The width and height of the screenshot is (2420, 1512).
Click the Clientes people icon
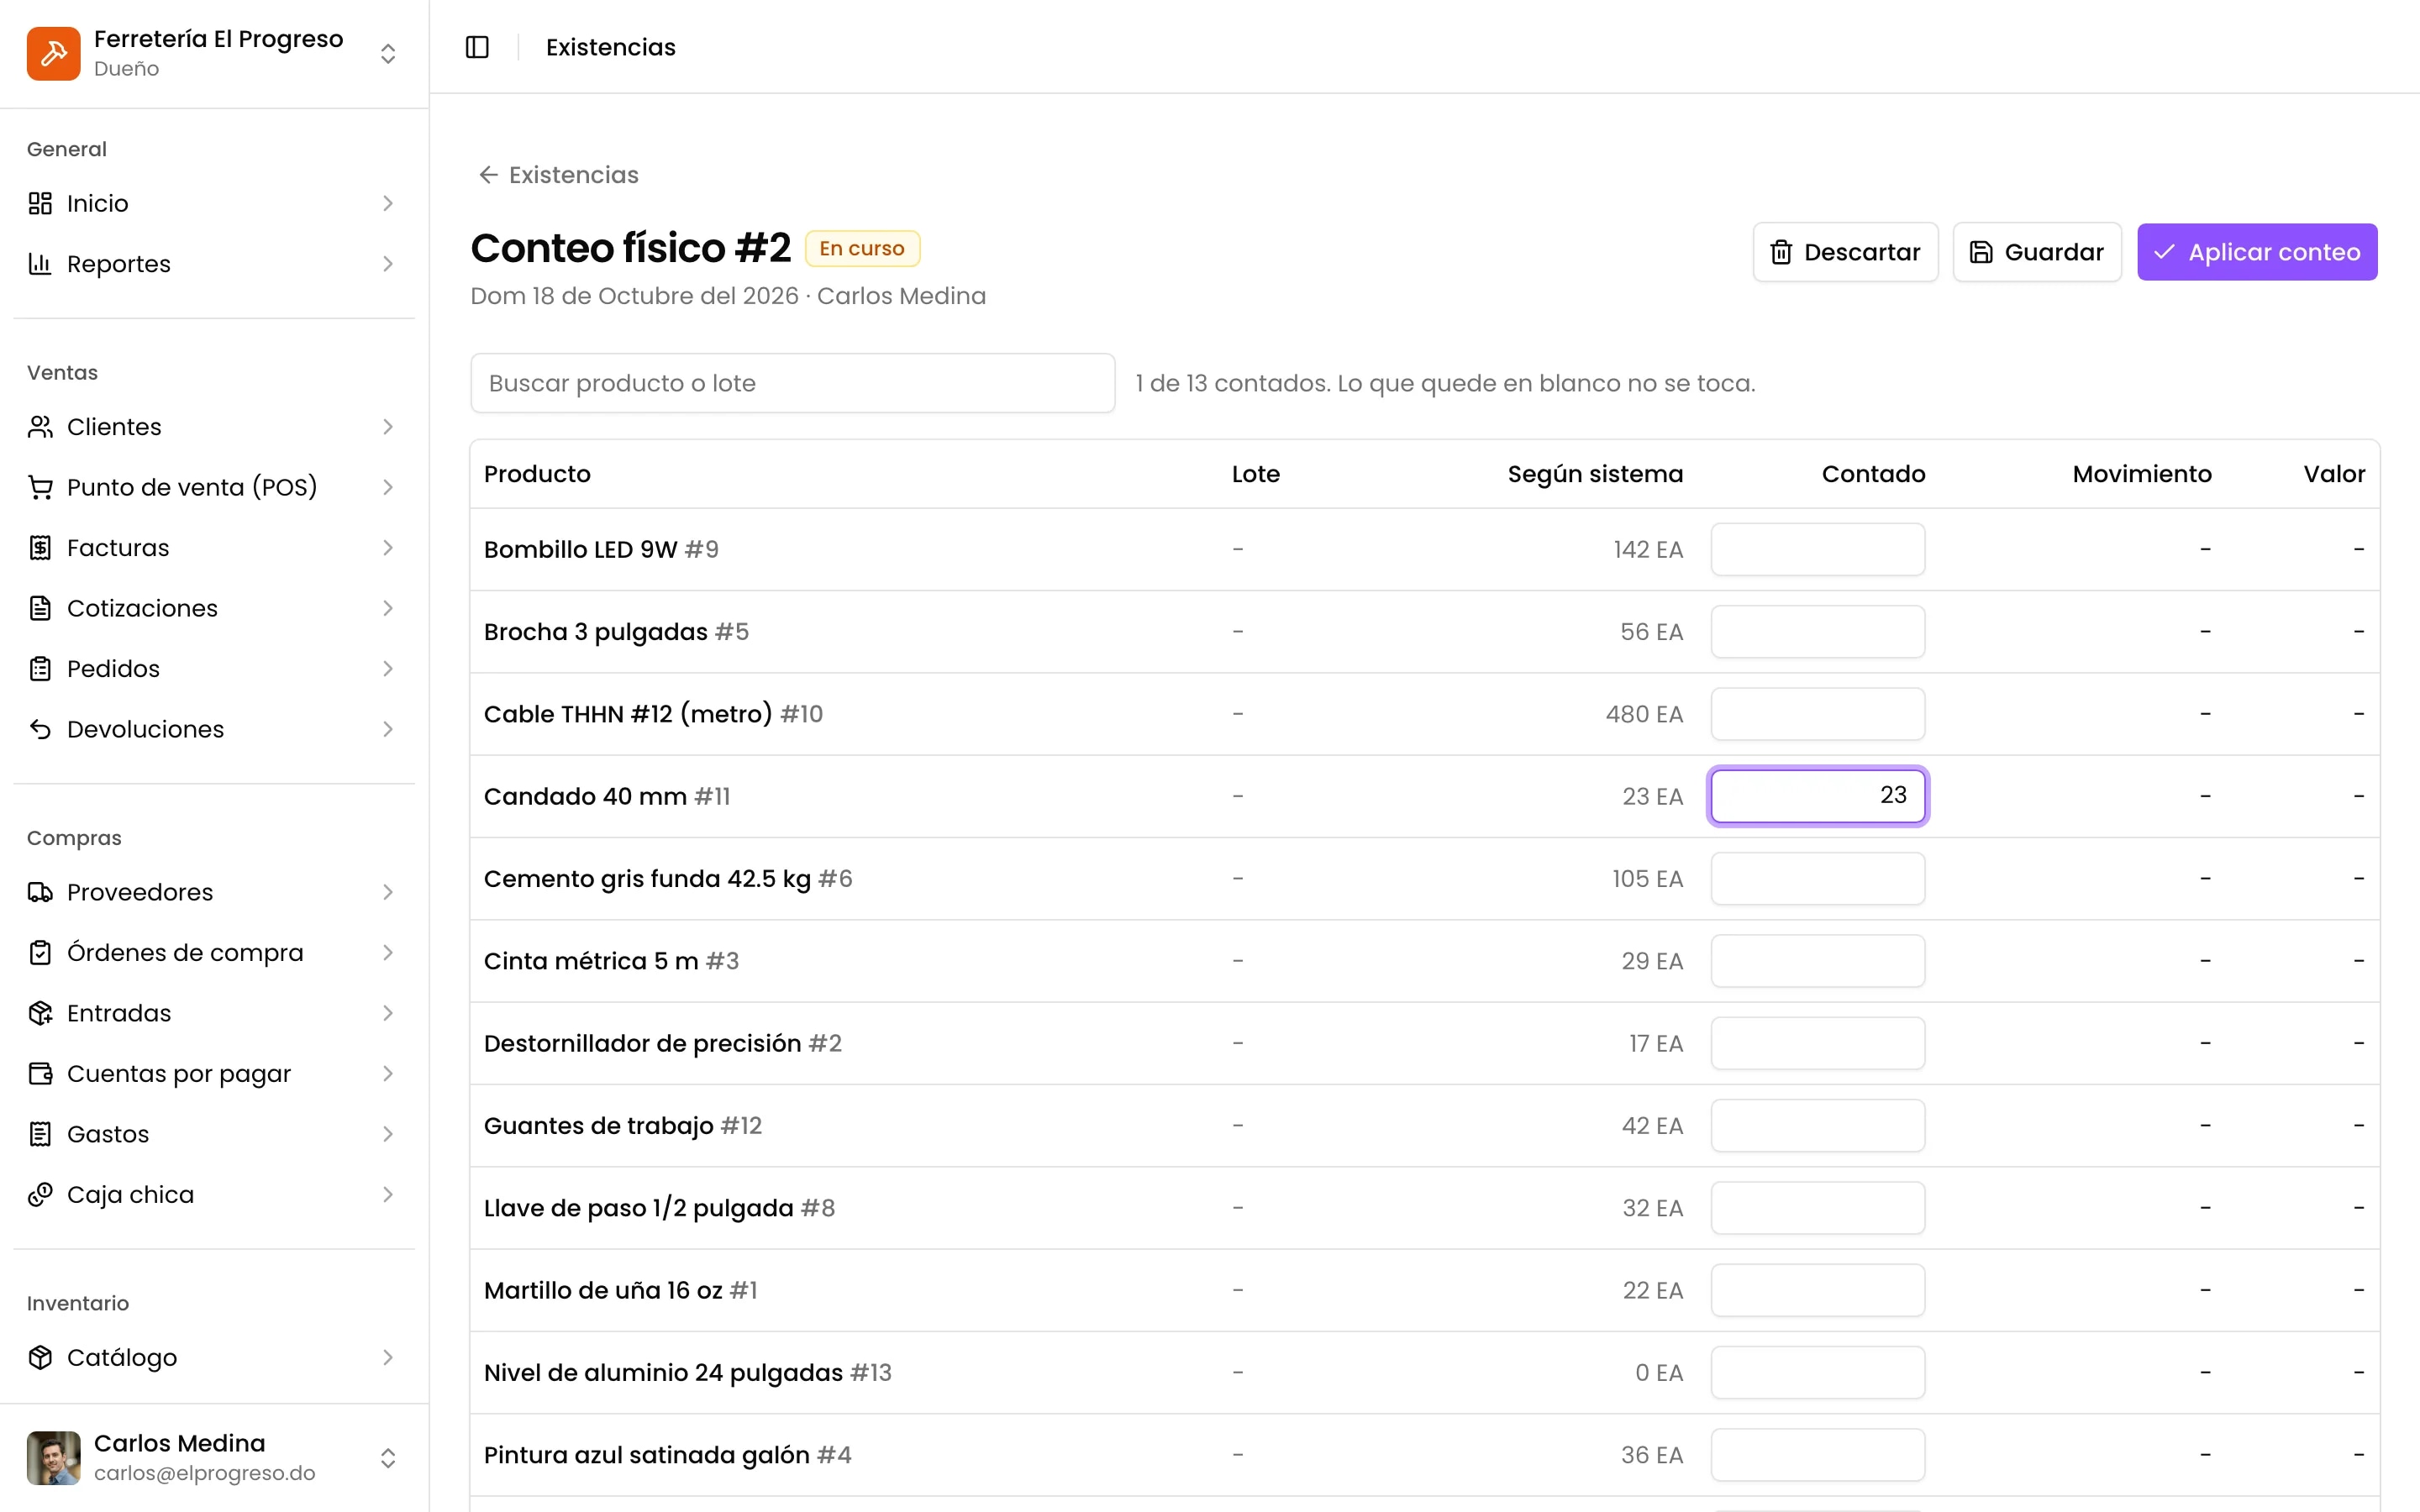tap(40, 427)
